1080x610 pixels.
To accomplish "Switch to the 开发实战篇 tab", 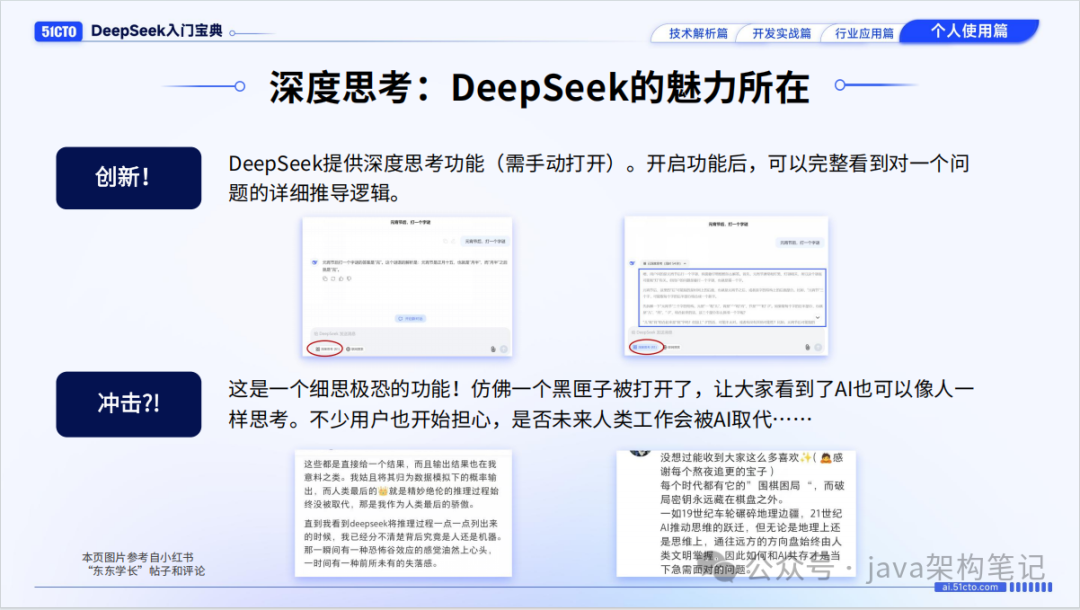I will point(781,33).
